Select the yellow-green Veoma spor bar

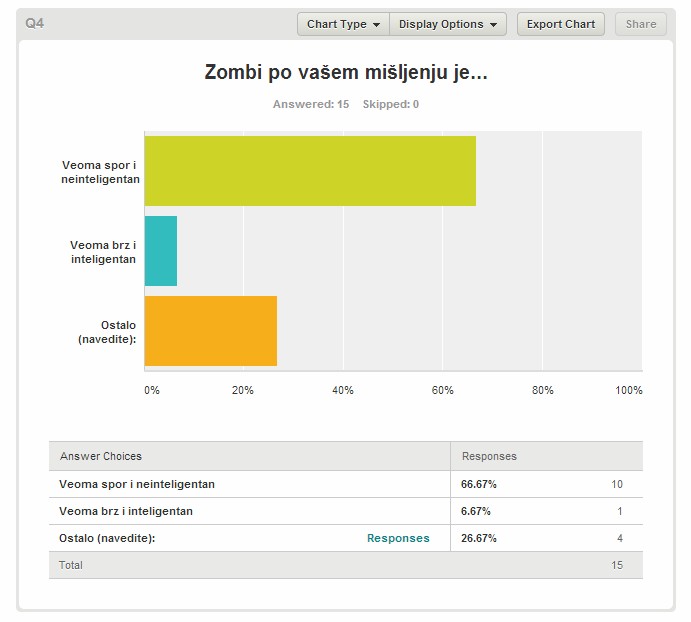310,171
